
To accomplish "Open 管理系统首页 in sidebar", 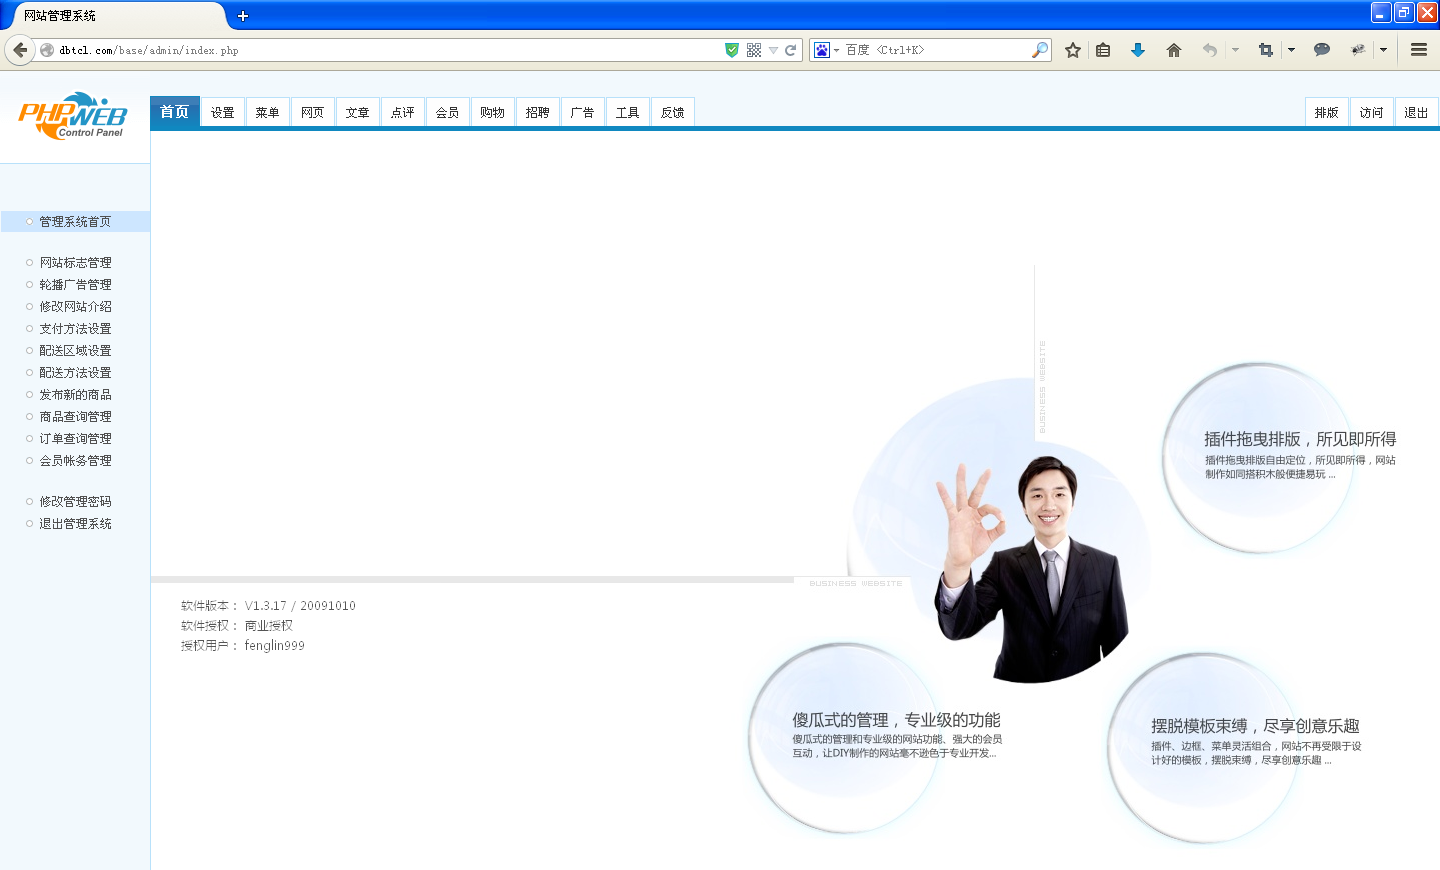I will point(75,222).
